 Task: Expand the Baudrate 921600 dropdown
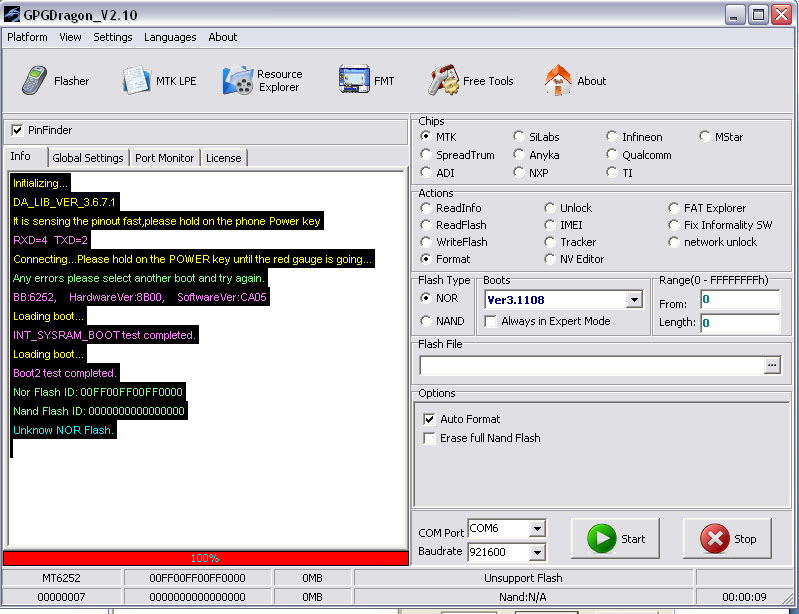coord(537,552)
